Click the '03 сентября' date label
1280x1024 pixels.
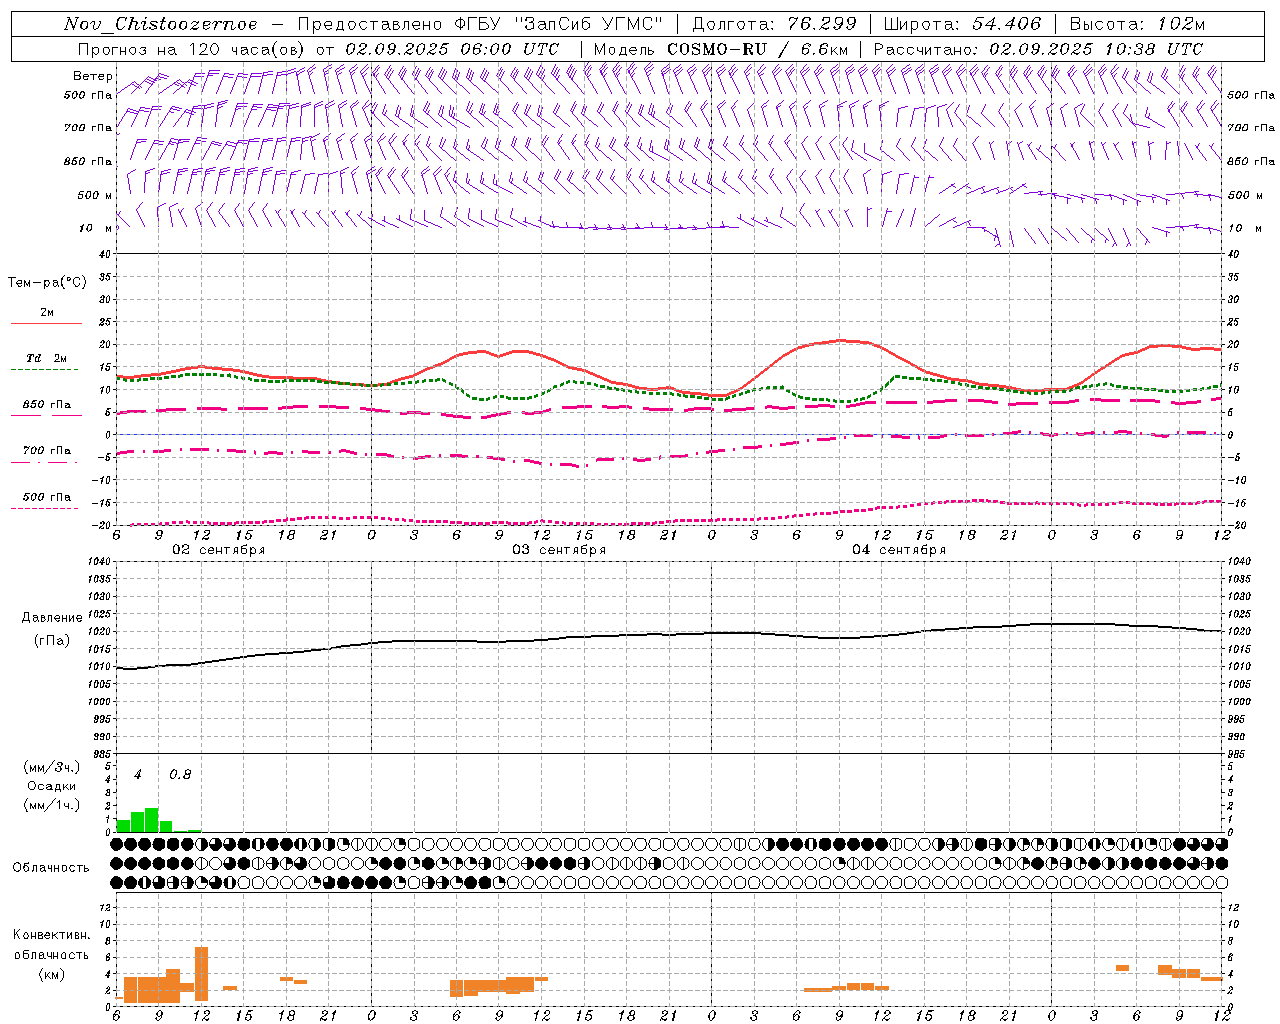point(559,550)
